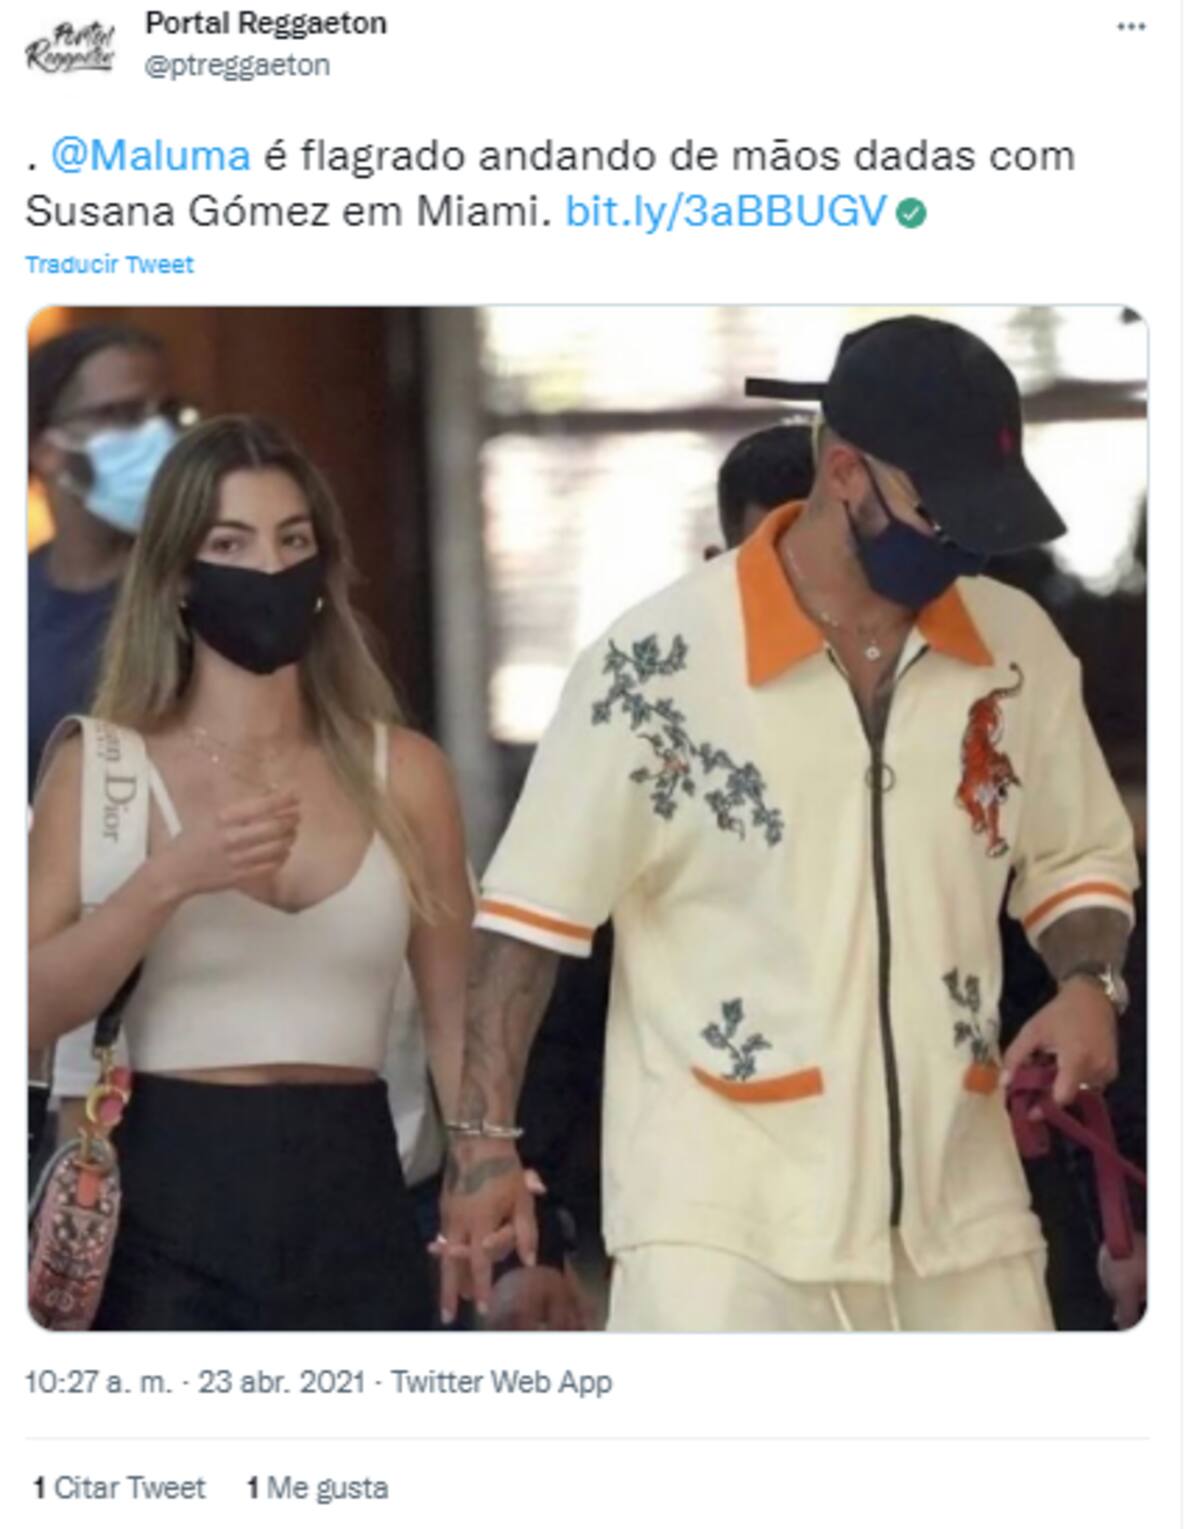This screenshot has height=1529, width=1200.
Task: Click the green verified checkmark badge
Action: tap(911, 213)
